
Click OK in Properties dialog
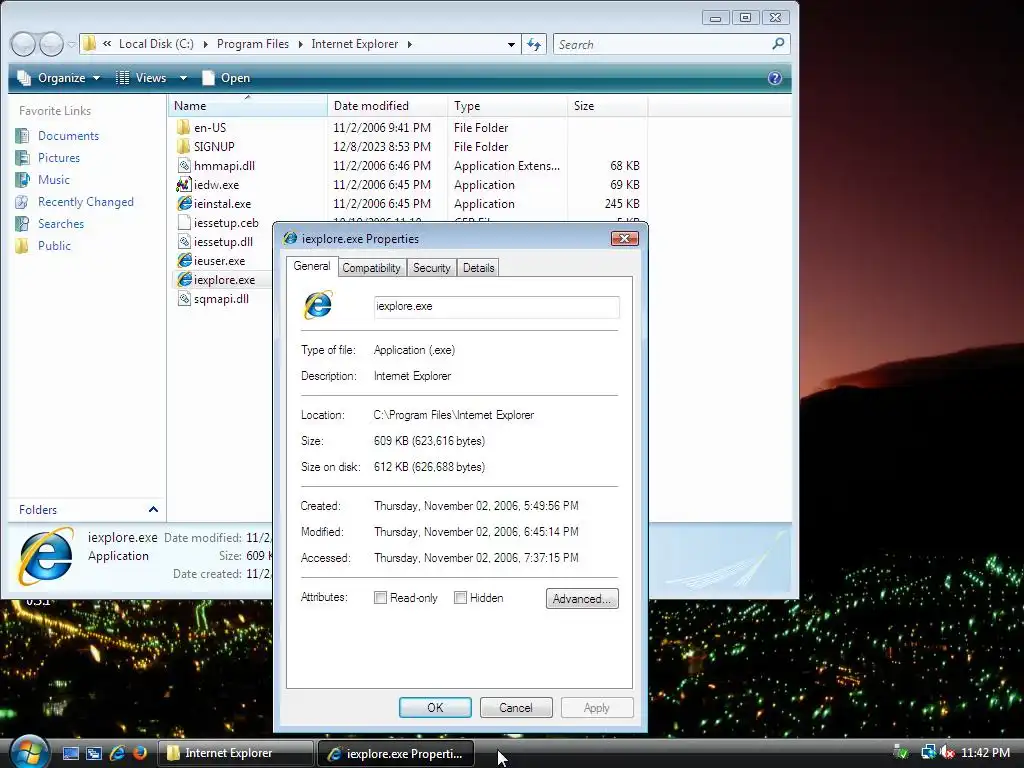point(435,707)
